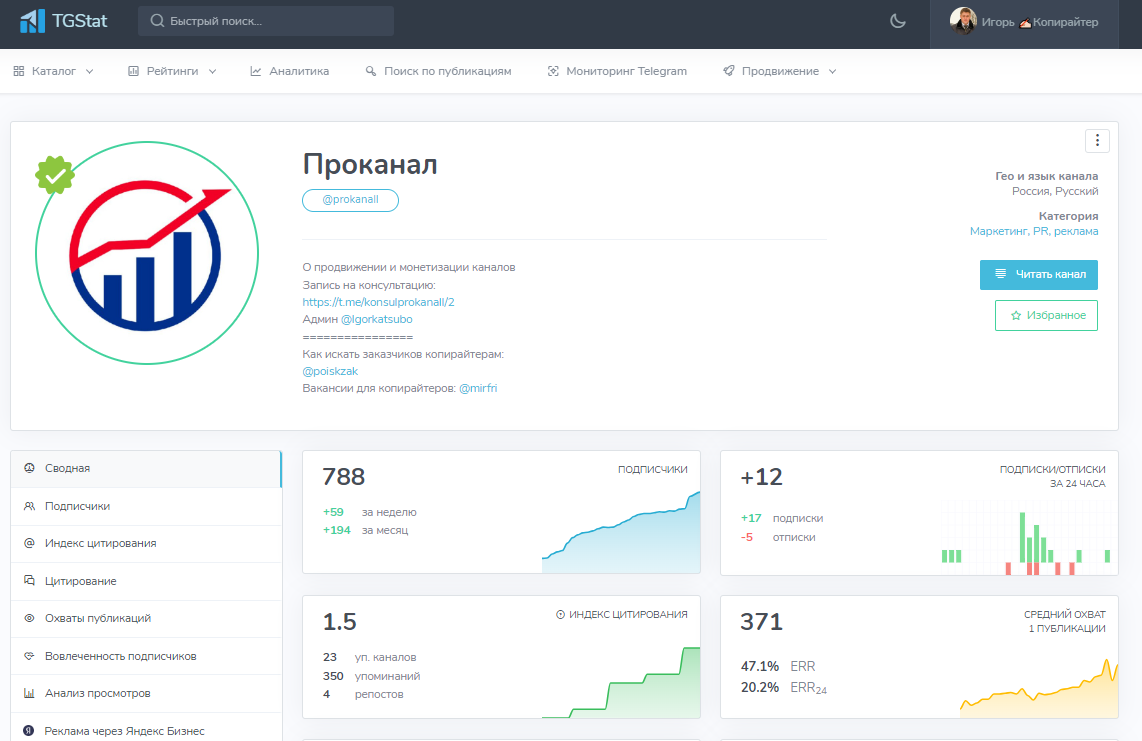
Task: Select Вовлеченность подписчиков sidebar tab
Action: coord(146,656)
